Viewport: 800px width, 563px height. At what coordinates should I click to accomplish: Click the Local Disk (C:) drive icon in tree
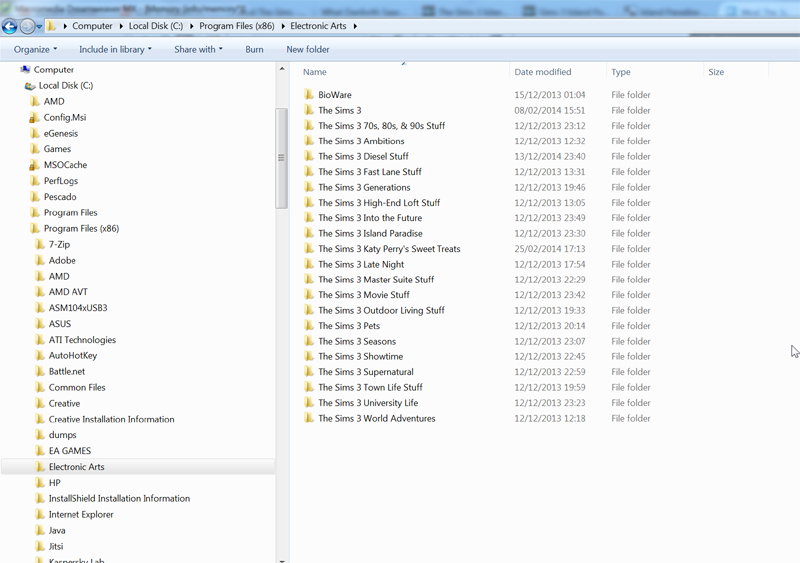[x=30, y=86]
